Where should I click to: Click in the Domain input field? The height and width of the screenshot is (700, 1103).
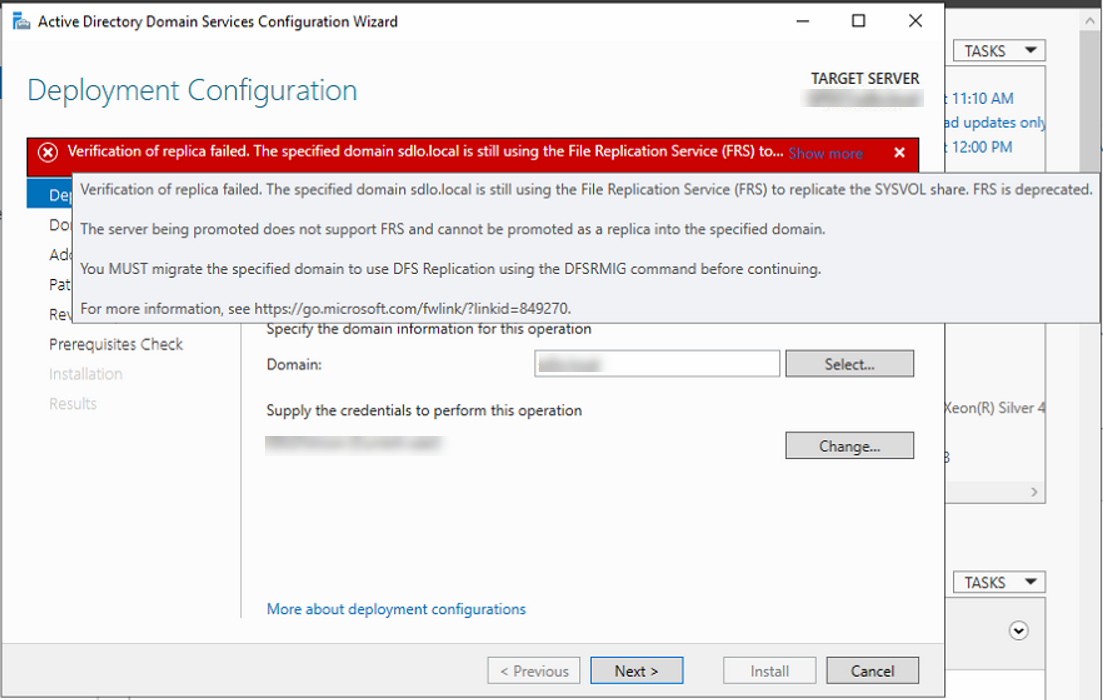[656, 364]
